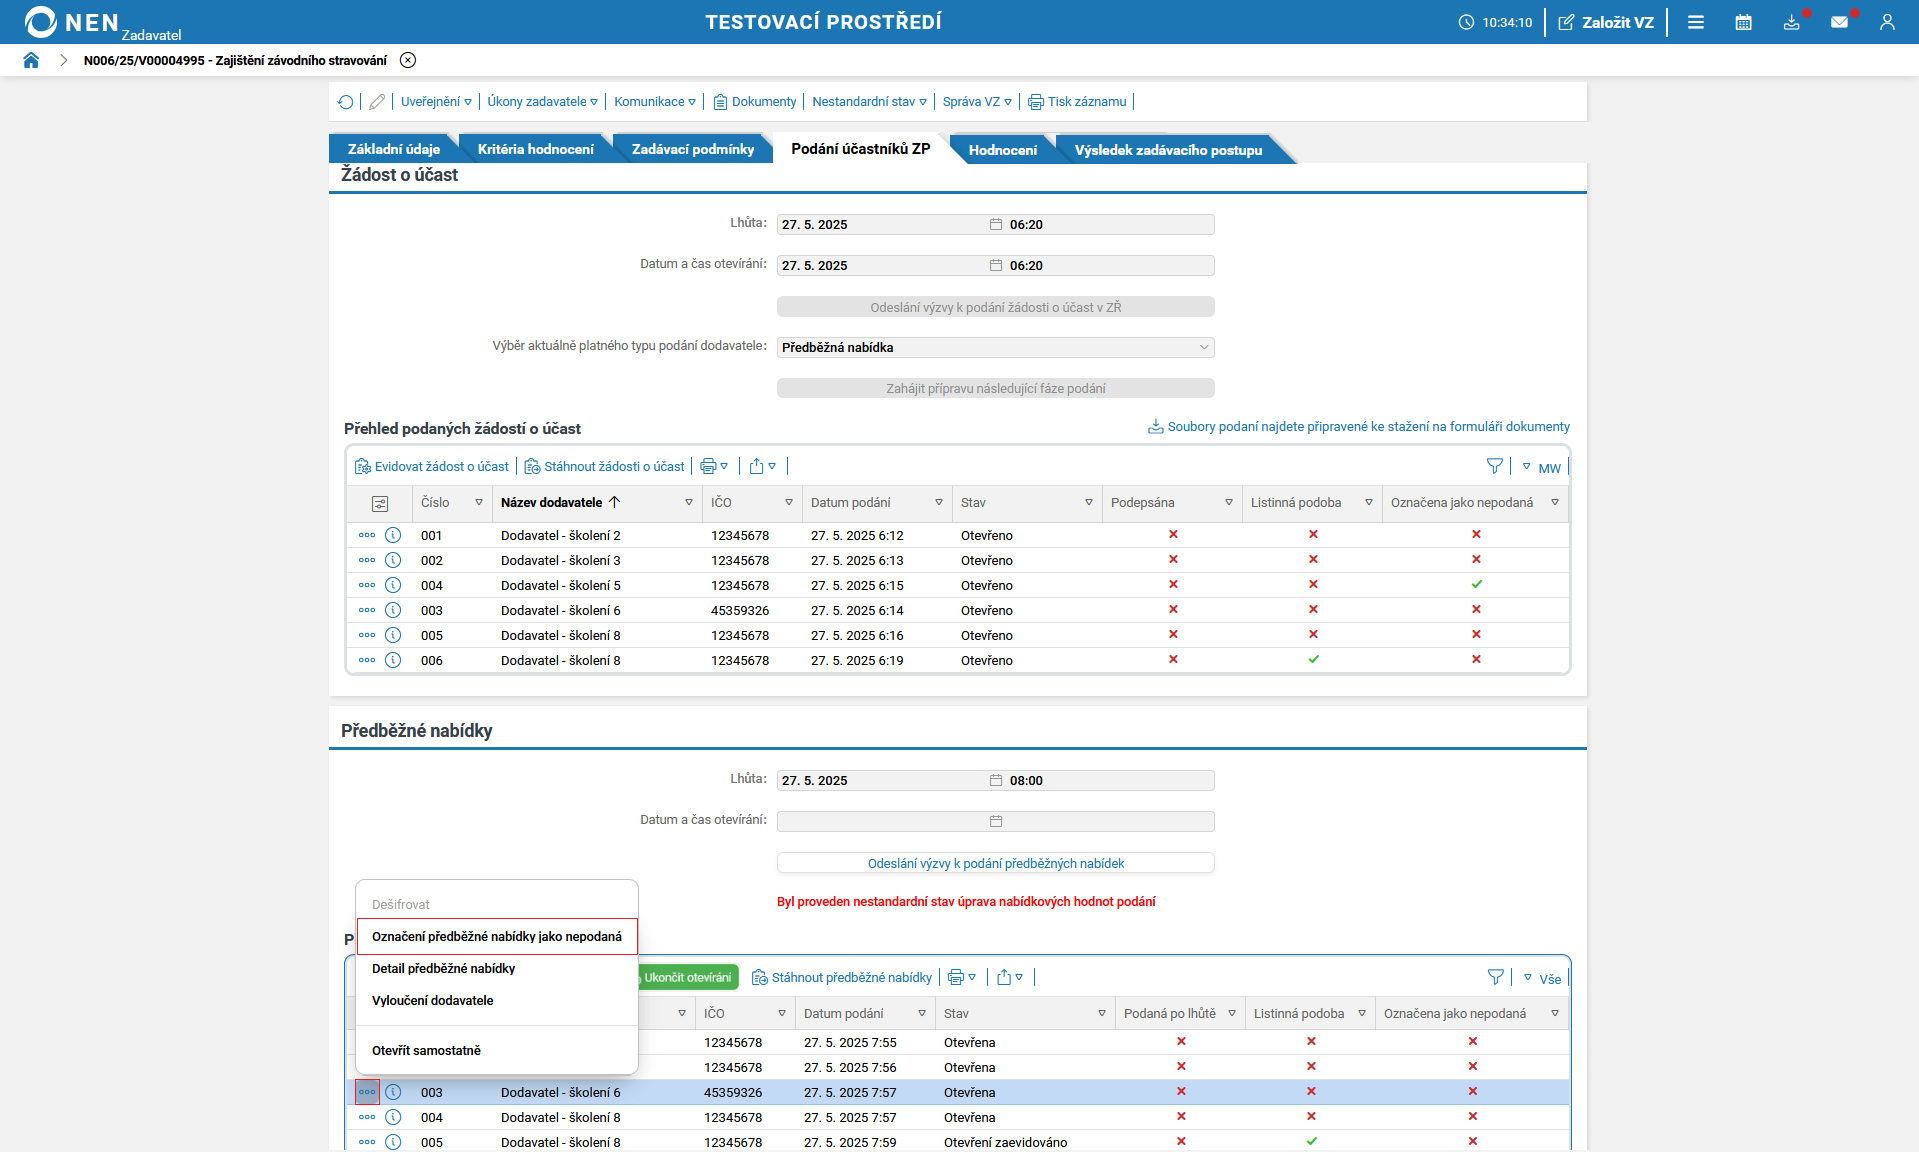Open the mail messages icon
This screenshot has width=1919, height=1152.
coord(1838,22)
